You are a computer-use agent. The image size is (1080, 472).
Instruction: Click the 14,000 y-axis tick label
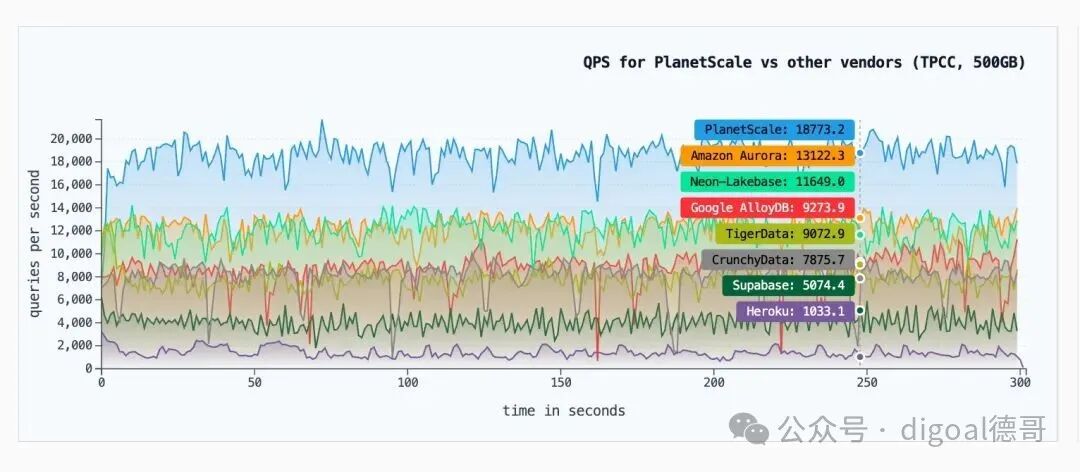(72, 207)
